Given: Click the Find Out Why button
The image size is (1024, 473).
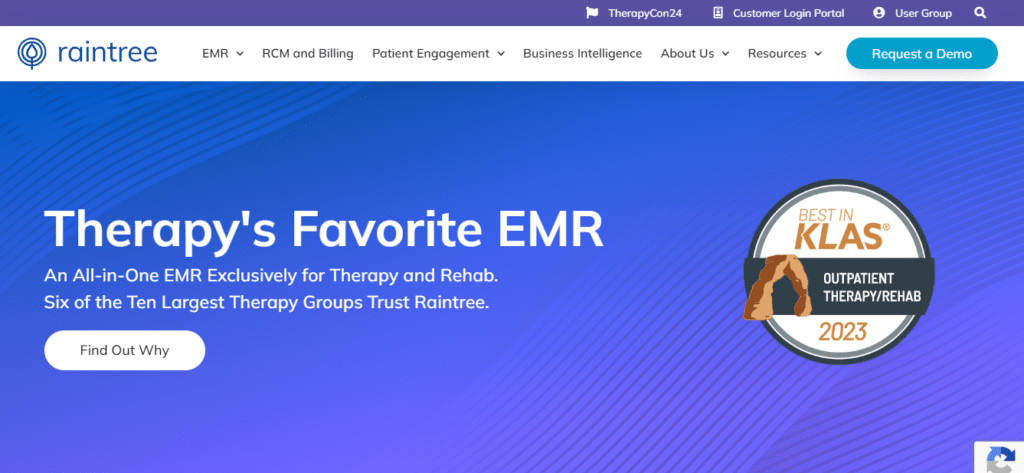Looking at the screenshot, I should point(125,350).
